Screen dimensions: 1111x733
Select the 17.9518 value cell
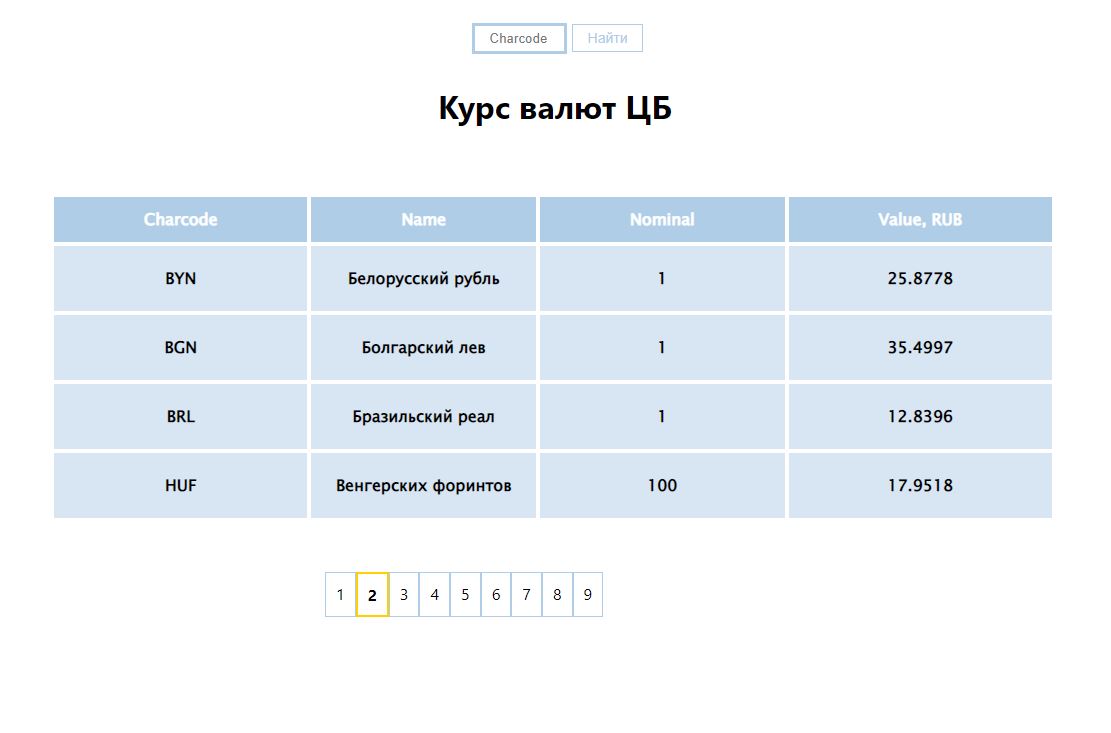(920, 486)
